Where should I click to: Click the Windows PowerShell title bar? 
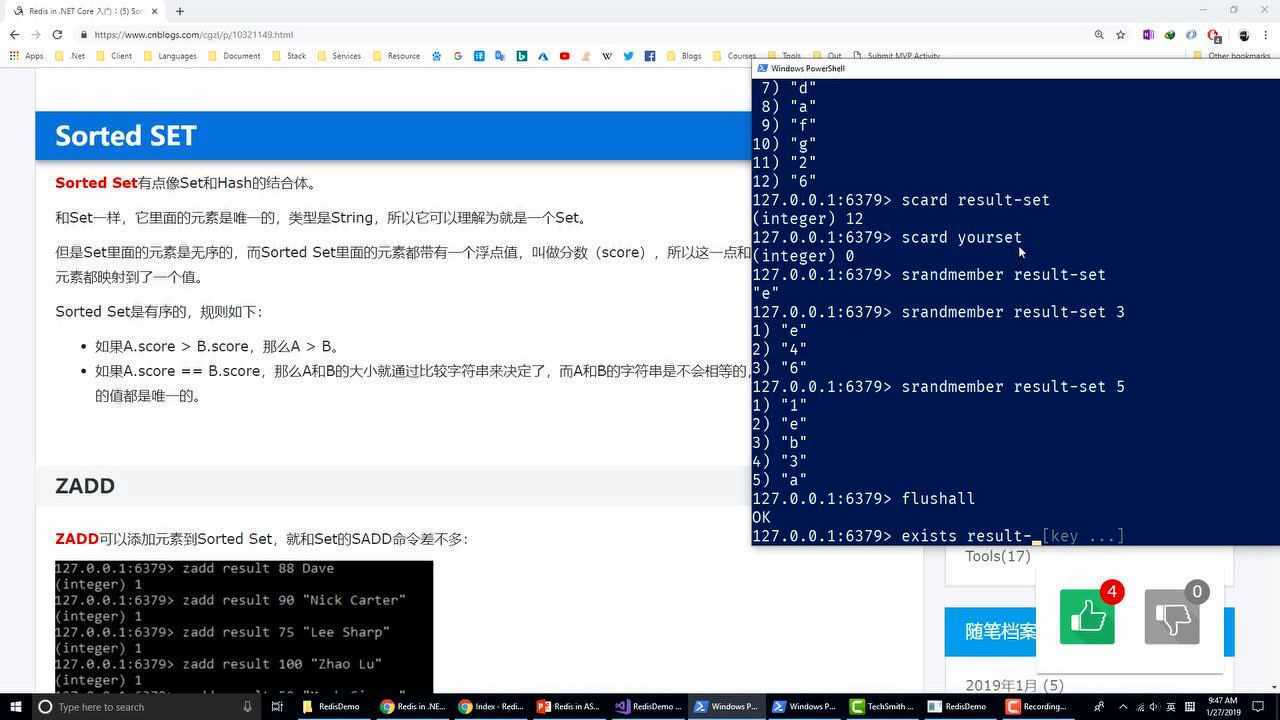coord(1015,68)
